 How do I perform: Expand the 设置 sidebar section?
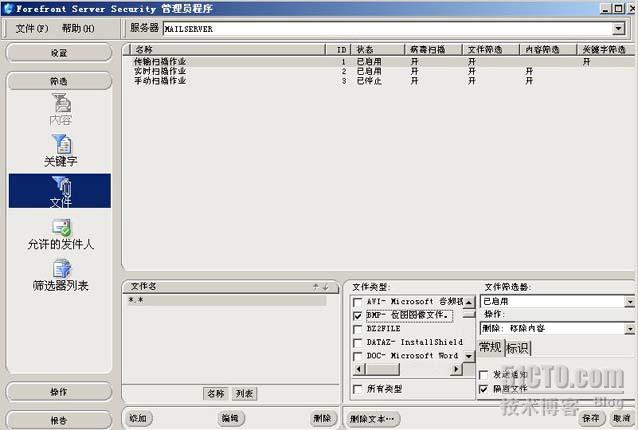[x=59, y=53]
